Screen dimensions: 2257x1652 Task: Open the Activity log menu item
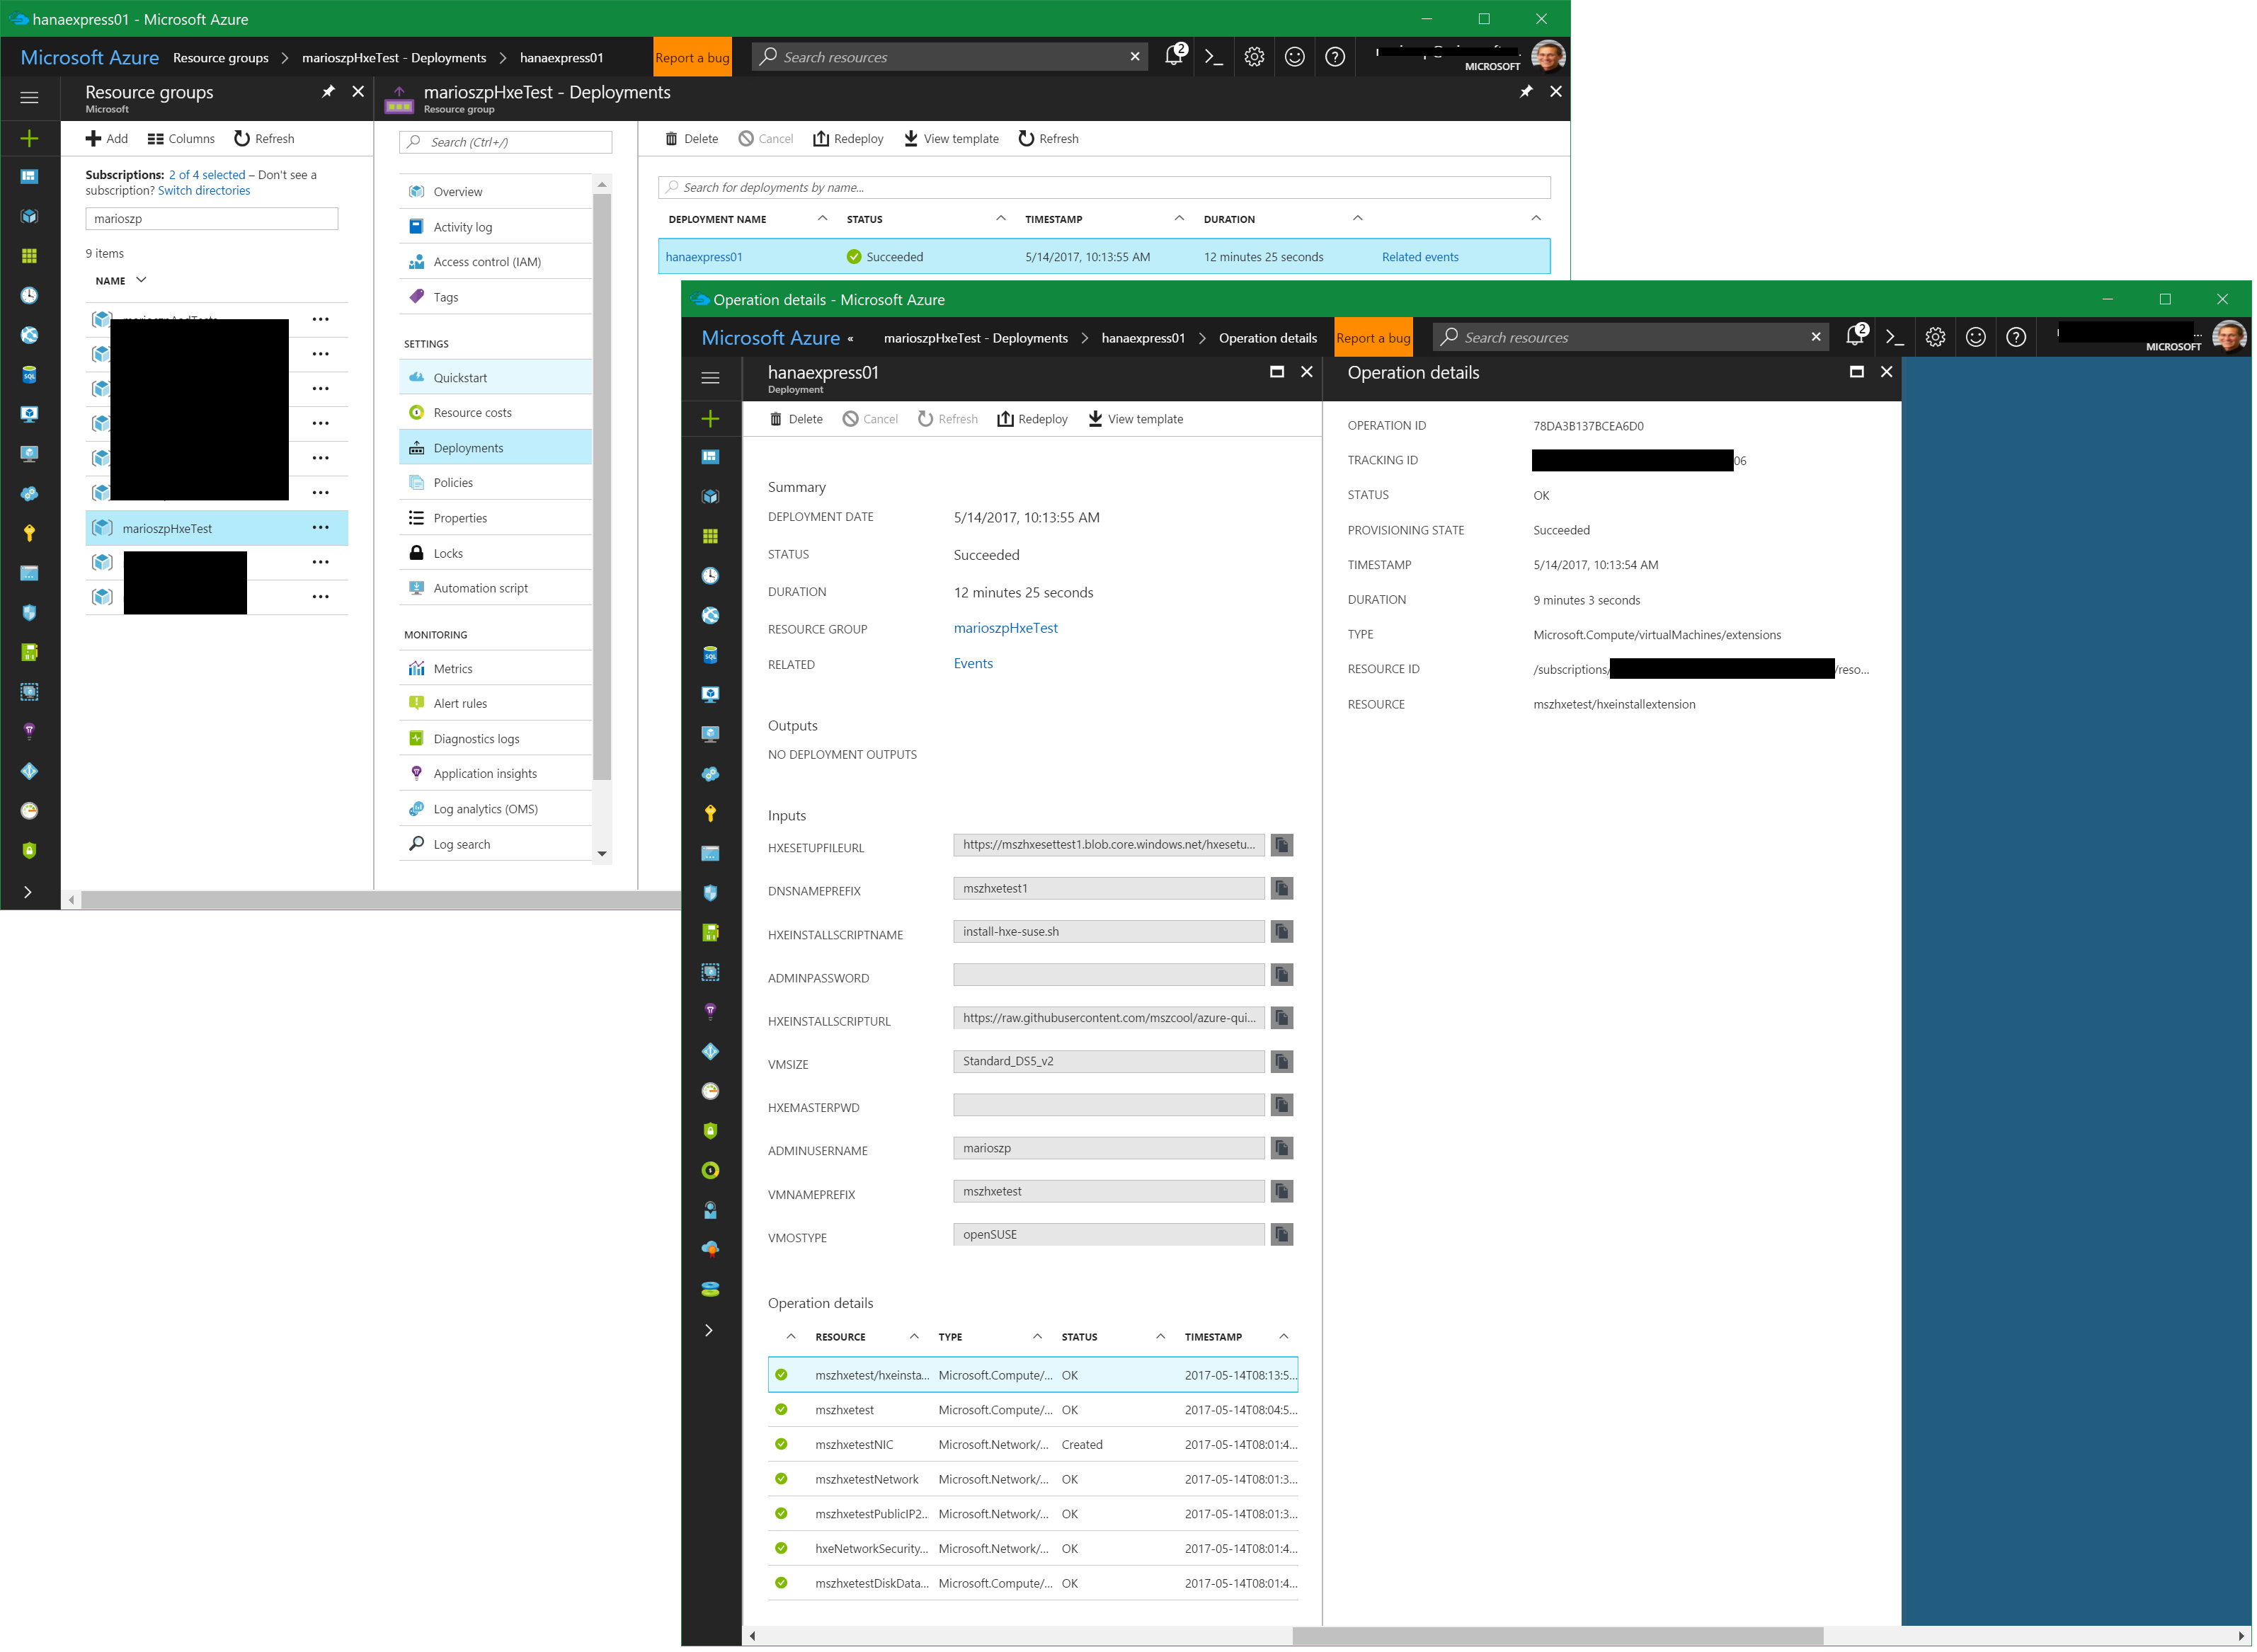463,227
